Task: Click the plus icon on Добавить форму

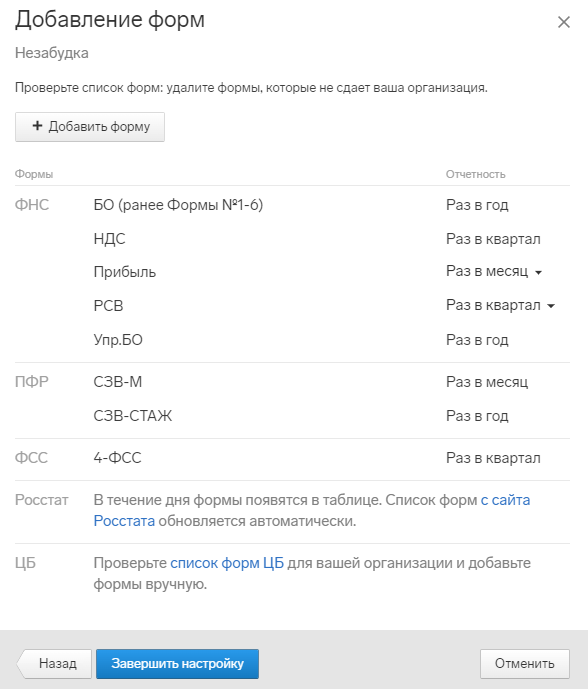Action: point(37,126)
